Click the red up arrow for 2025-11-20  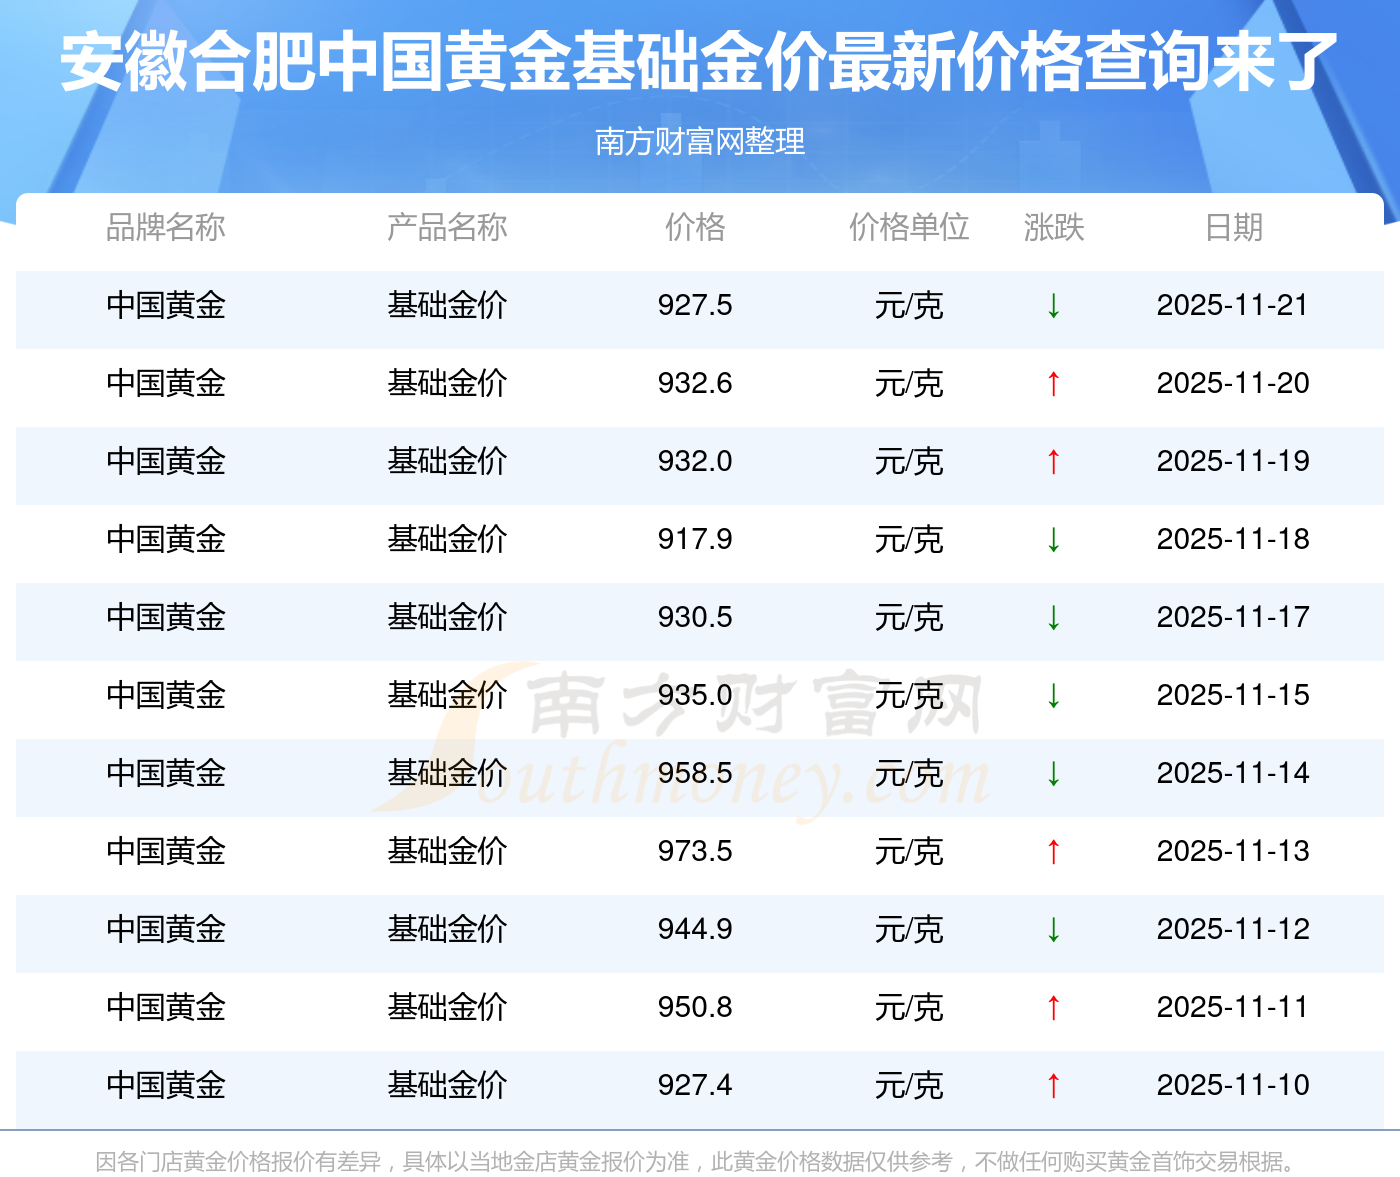(x=1053, y=383)
